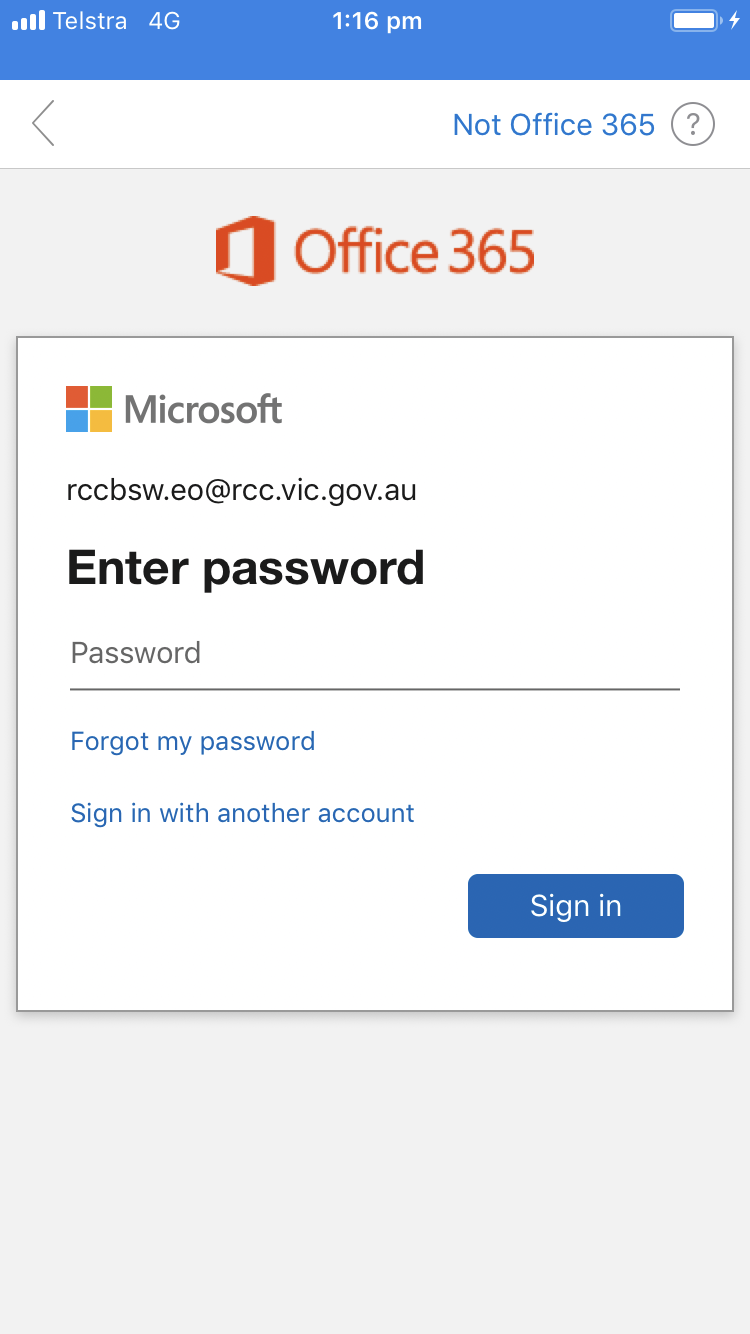The width and height of the screenshot is (750, 1334).
Task: Tap the Enter password heading
Action: point(246,568)
